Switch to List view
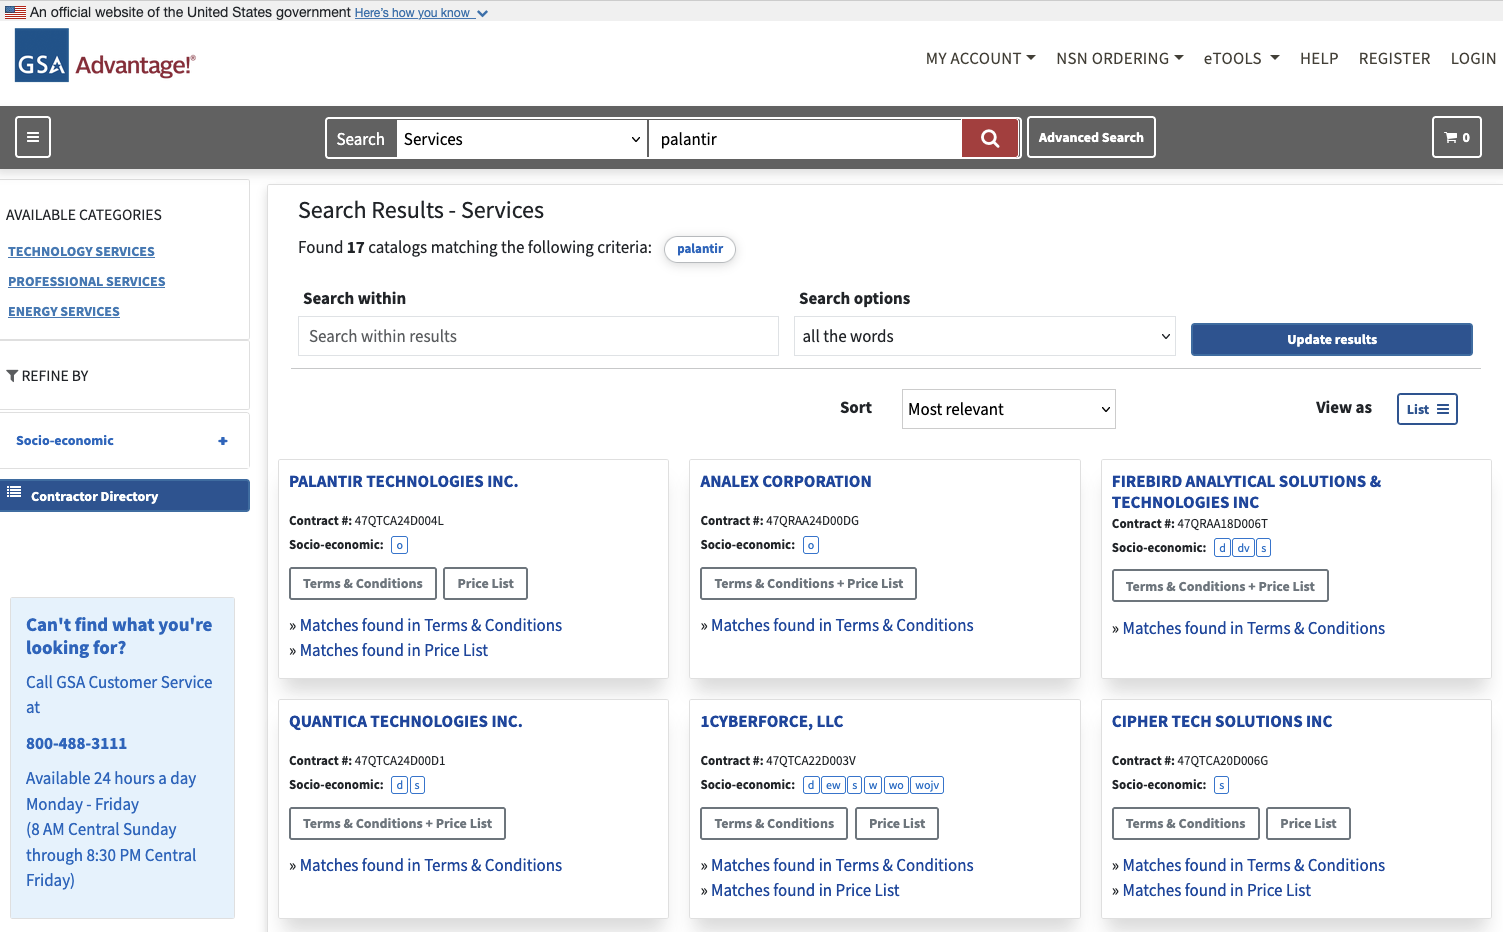Image resolution: width=1503 pixels, height=932 pixels. point(1427,408)
